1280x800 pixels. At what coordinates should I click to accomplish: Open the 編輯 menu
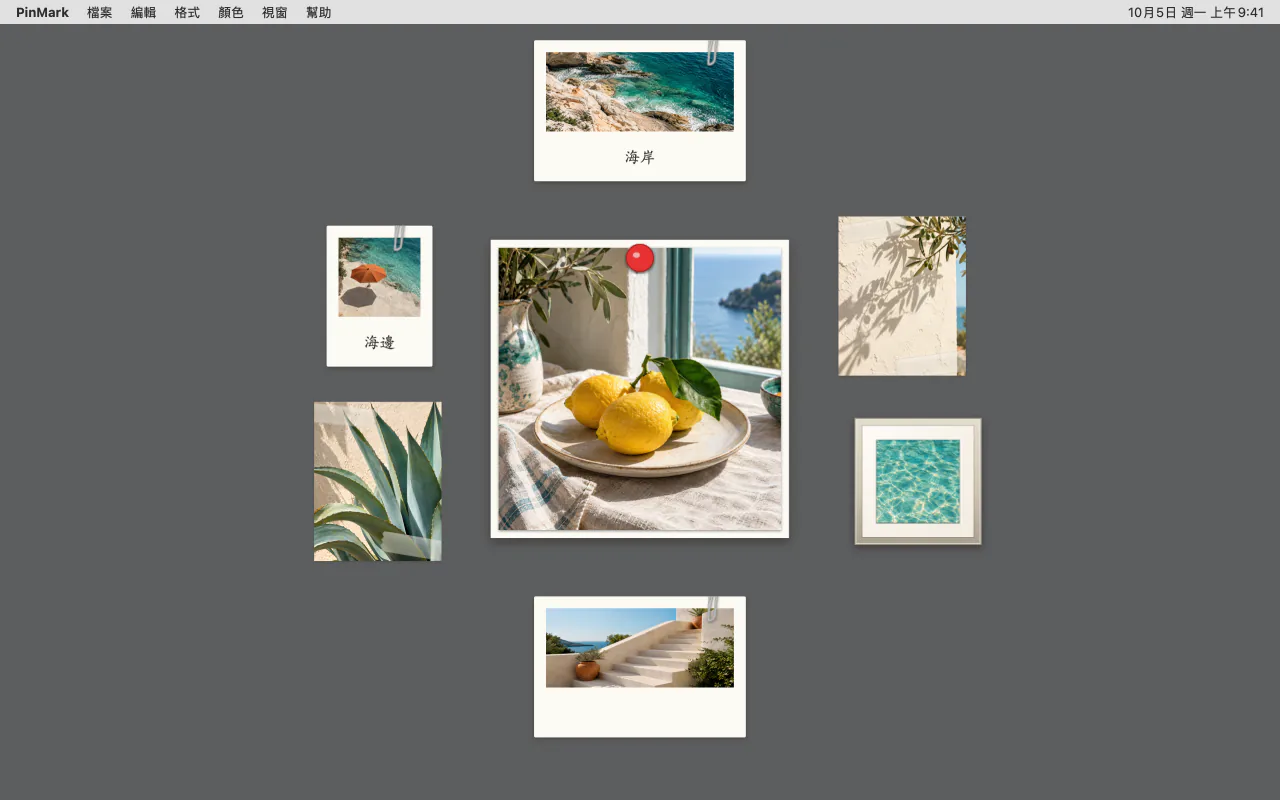[x=143, y=12]
